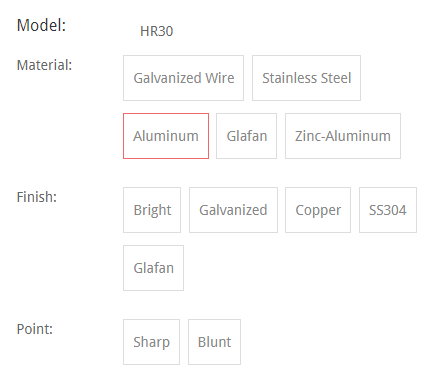Select Sharp point option
Image resolution: width=428 pixels, height=378 pixels.
(x=151, y=342)
